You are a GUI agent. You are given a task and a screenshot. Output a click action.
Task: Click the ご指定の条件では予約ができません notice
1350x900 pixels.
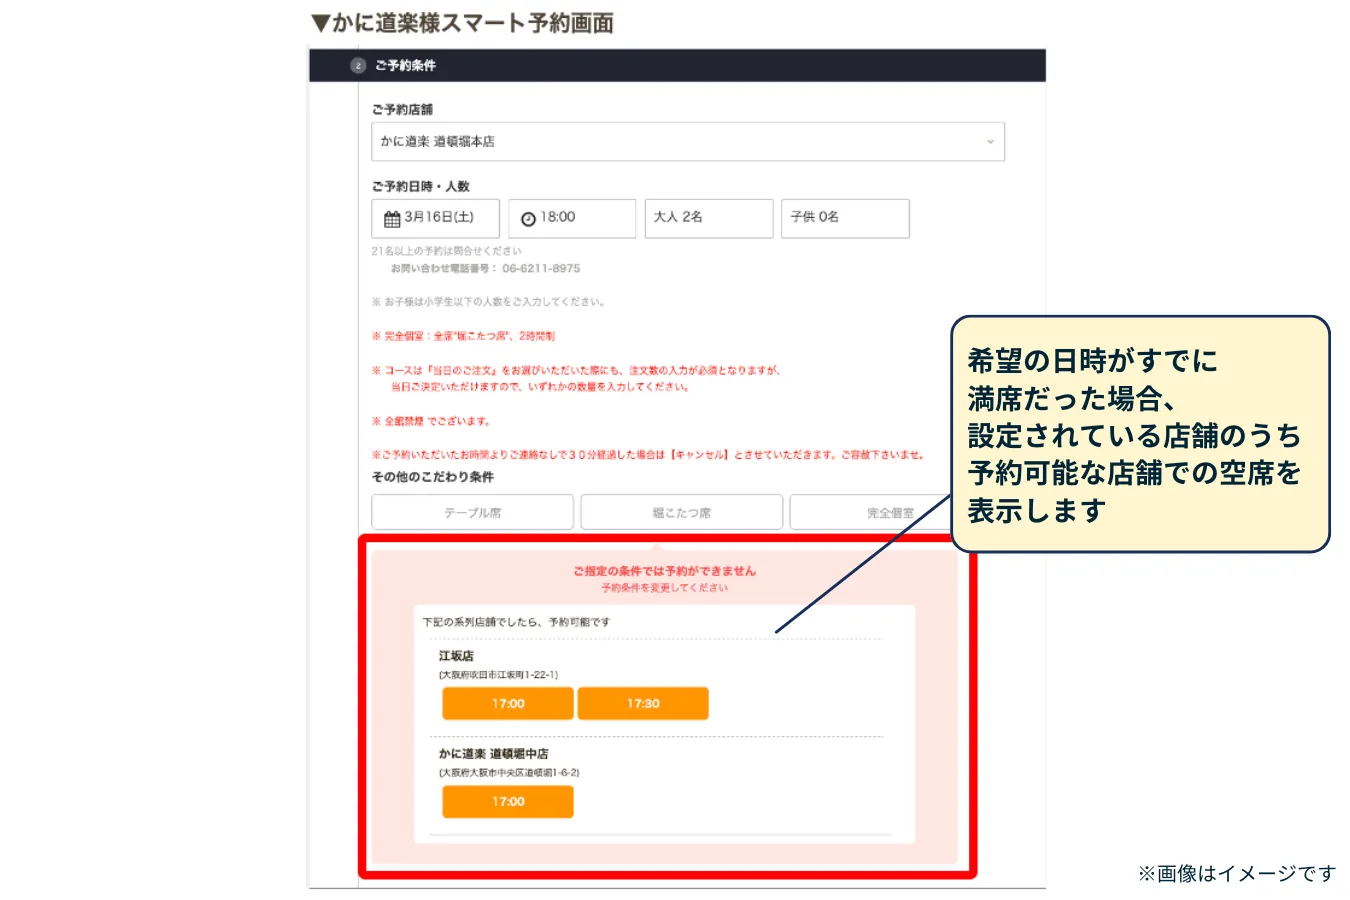pos(664,571)
